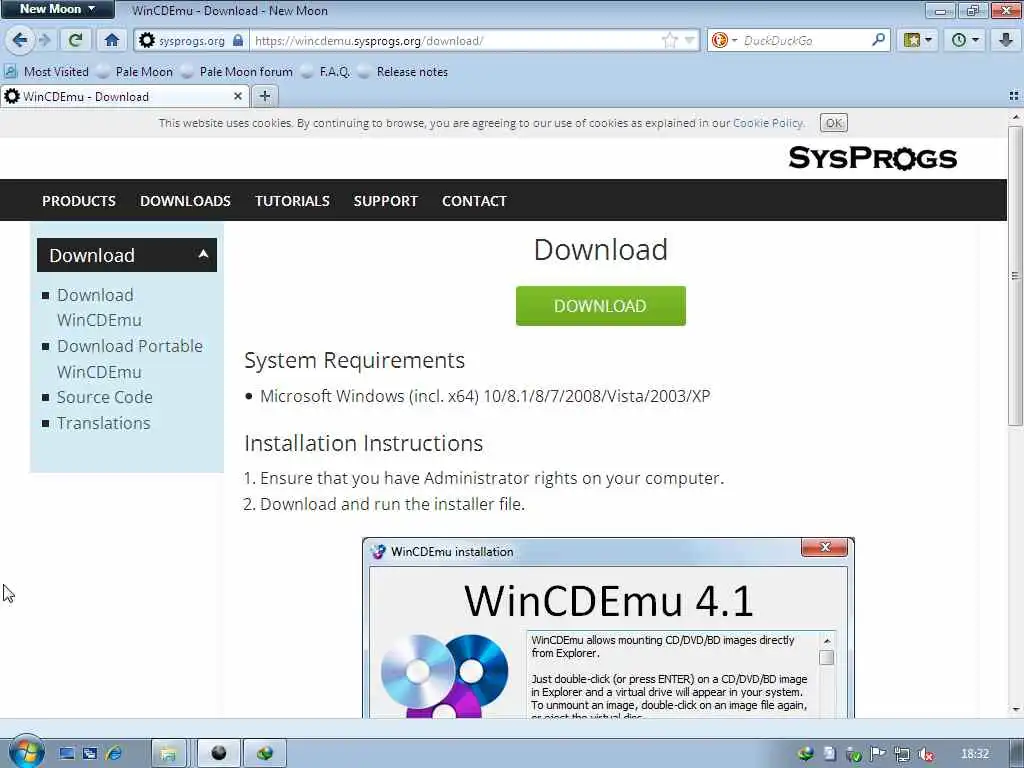Image resolution: width=1024 pixels, height=768 pixels.
Task: Click the green DOWNLOAD button
Action: pos(600,306)
